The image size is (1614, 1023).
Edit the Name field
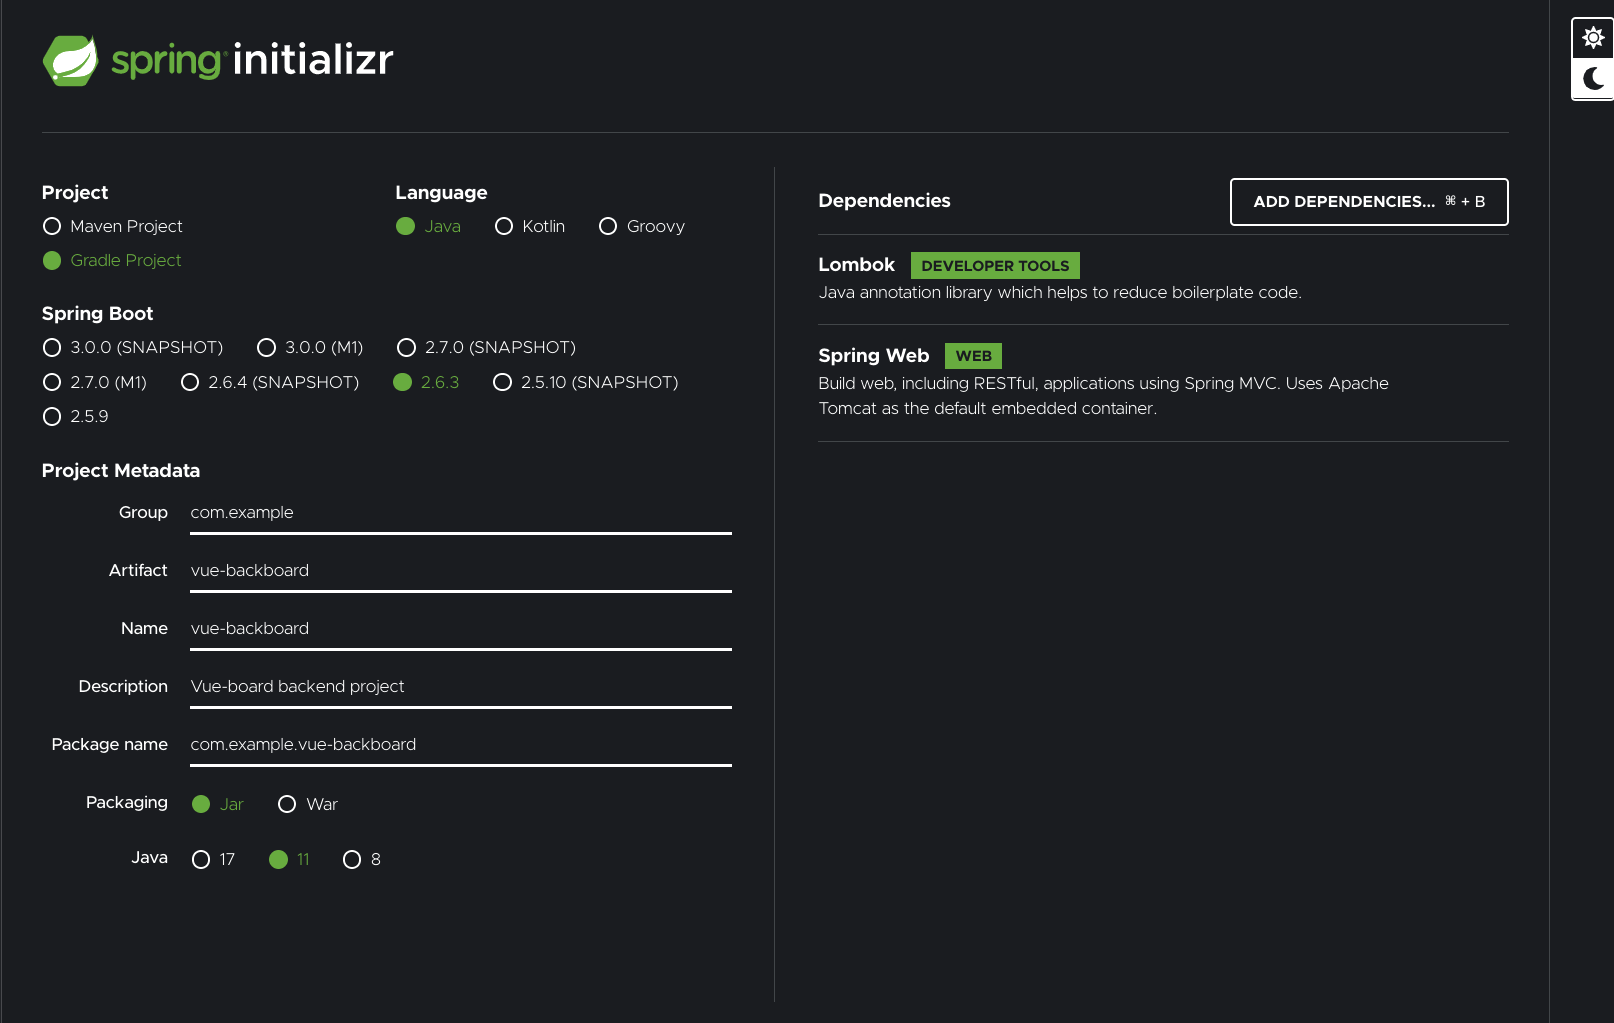coord(461,629)
